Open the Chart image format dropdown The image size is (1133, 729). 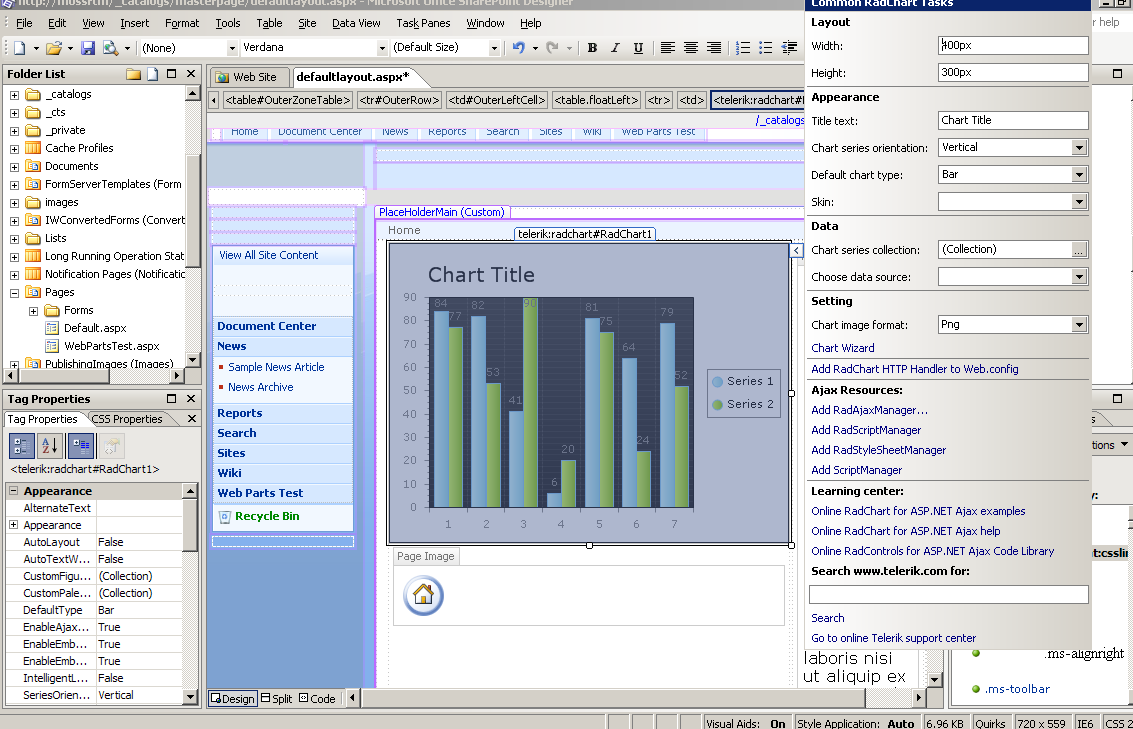[x=1079, y=325]
